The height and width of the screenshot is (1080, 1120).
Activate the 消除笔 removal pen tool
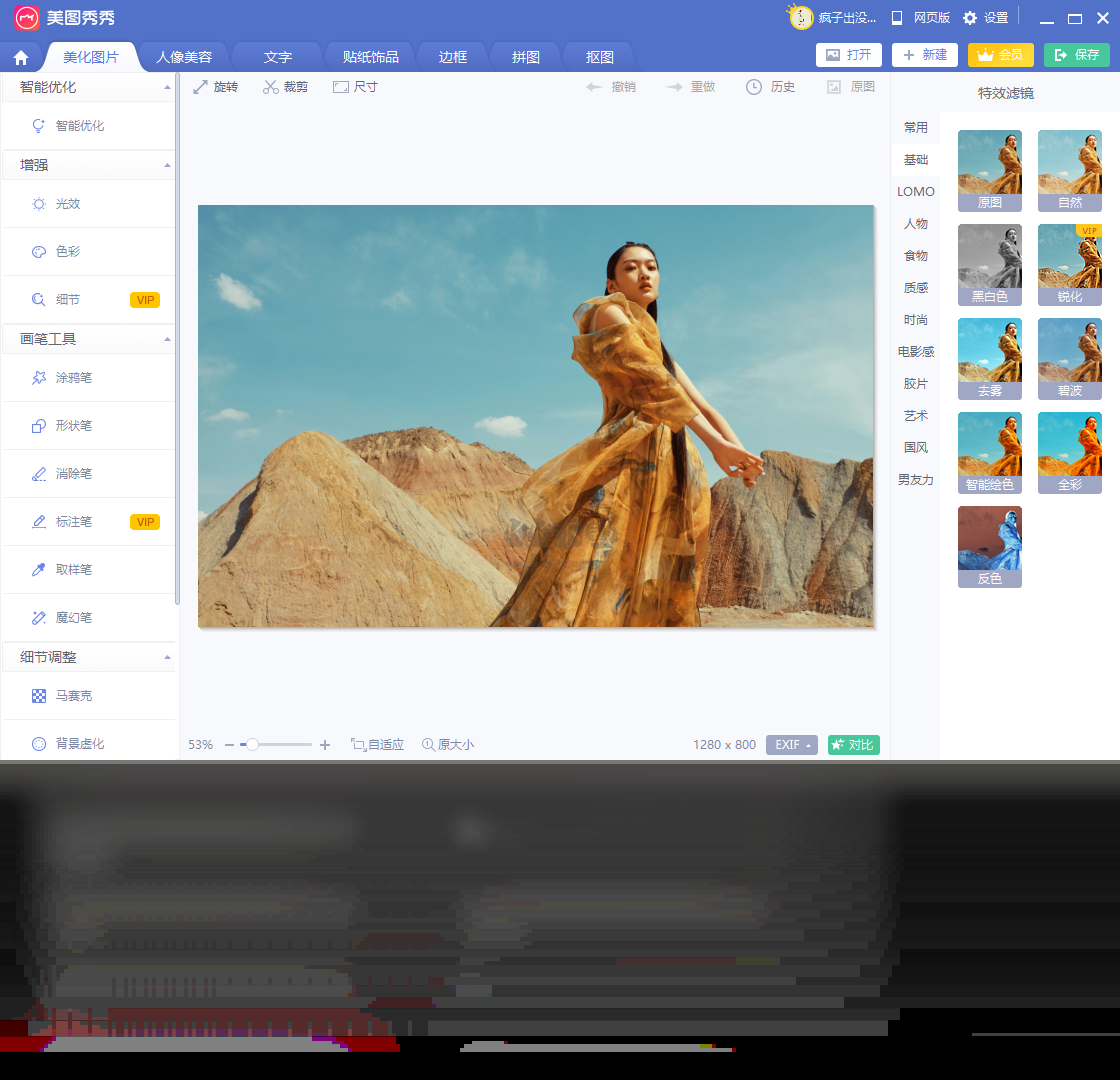[x=75, y=473]
